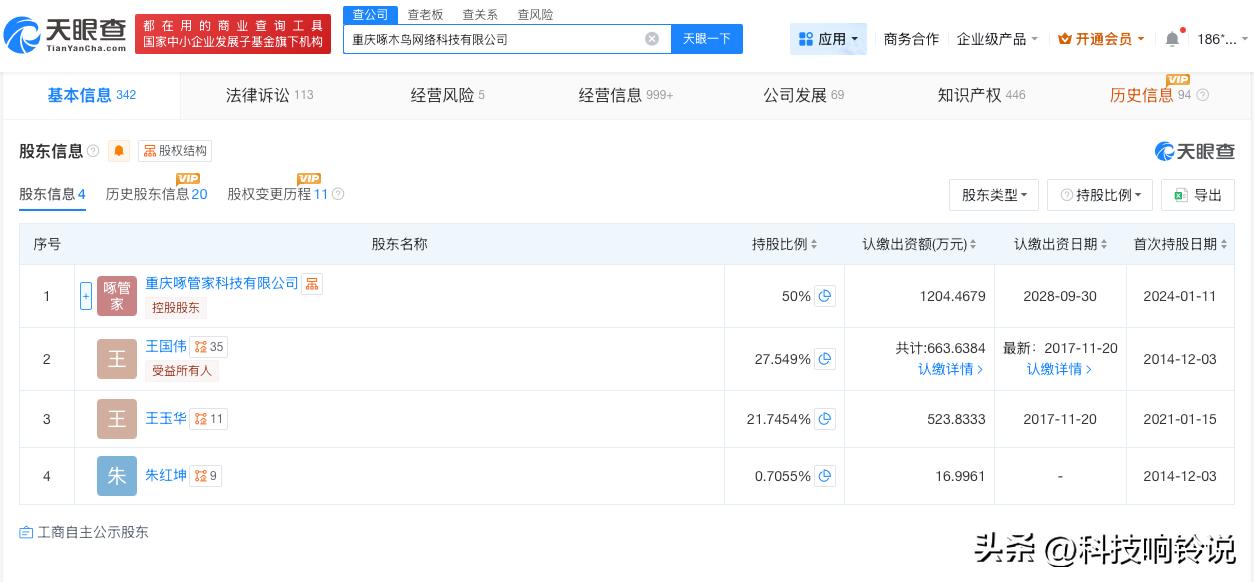Viewport: 1254px width, 582px height.
Task: Click equity structure icon beside 重庆啄管家科技有限公司
Action: point(312,284)
